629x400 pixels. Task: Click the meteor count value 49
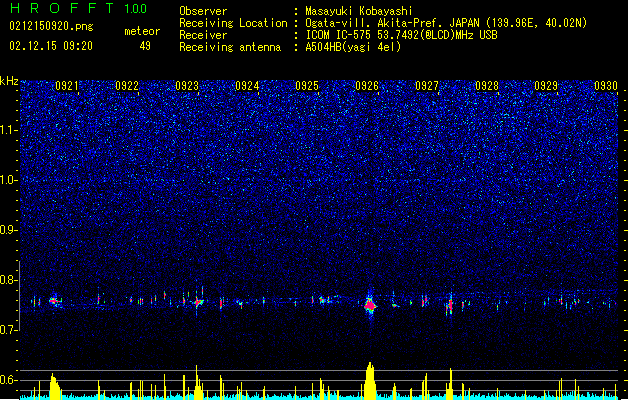(x=145, y=46)
